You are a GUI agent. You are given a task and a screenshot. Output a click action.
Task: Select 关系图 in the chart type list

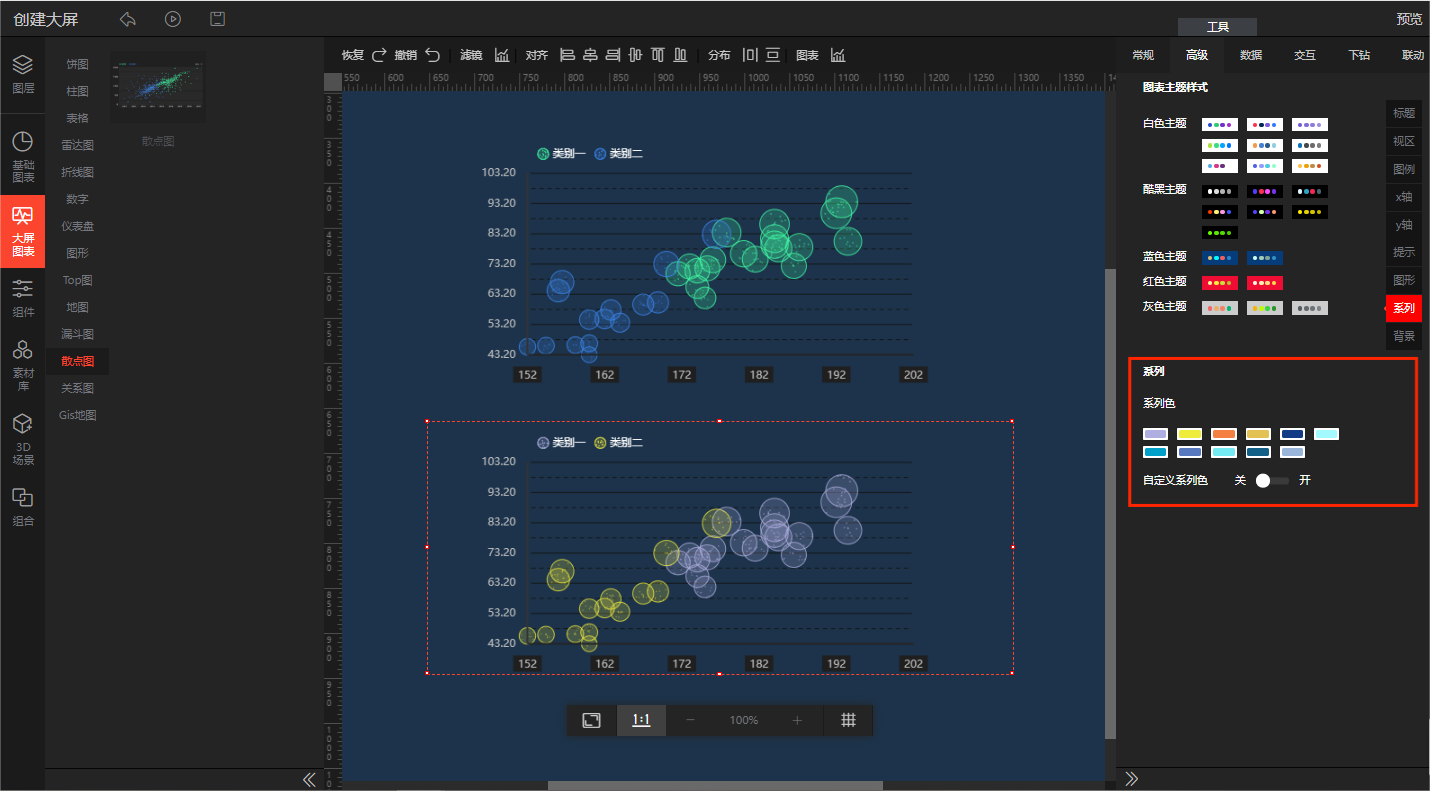pos(78,389)
